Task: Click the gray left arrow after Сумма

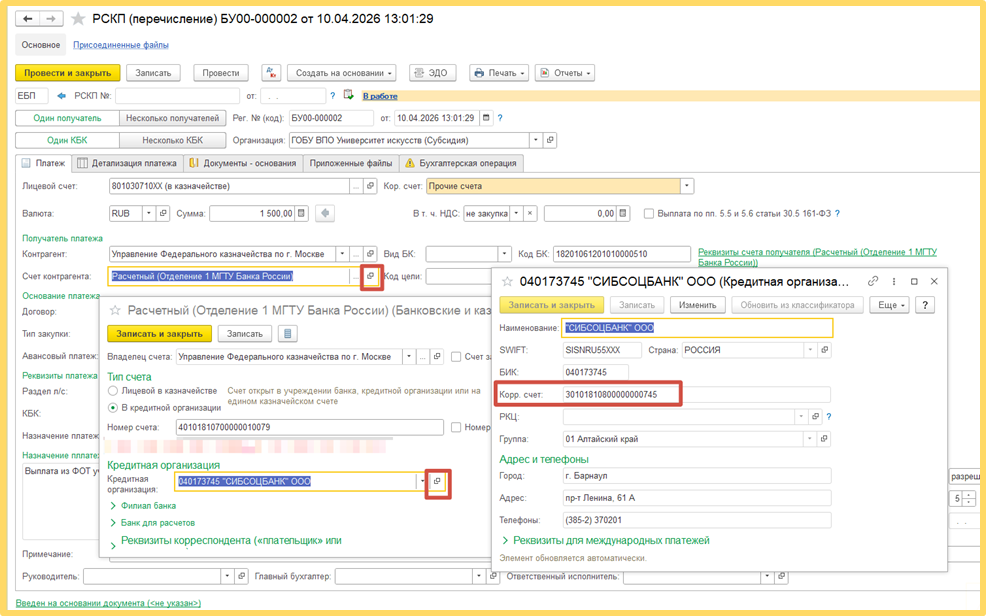Action: pyautogui.click(x=324, y=214)
